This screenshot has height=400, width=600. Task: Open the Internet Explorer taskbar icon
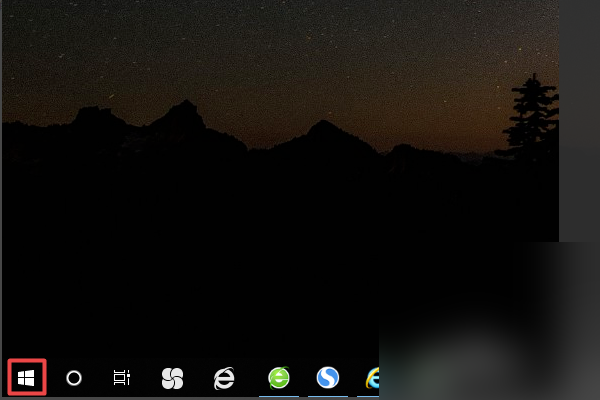(x=372, y=378)
